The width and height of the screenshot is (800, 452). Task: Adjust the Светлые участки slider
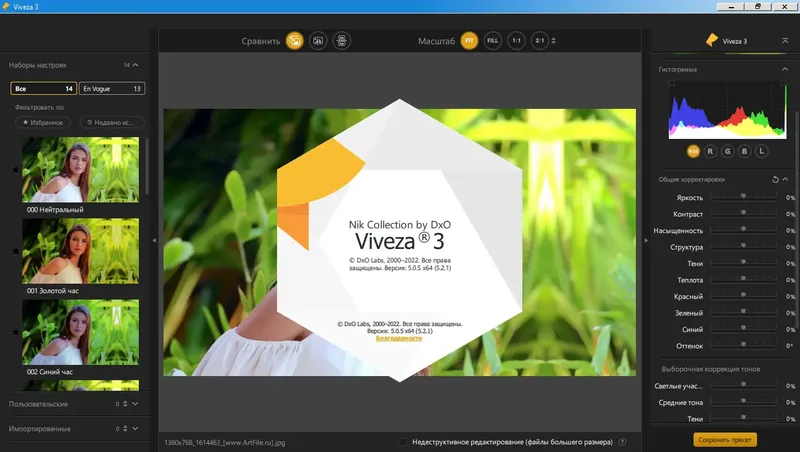coord(743,385)
